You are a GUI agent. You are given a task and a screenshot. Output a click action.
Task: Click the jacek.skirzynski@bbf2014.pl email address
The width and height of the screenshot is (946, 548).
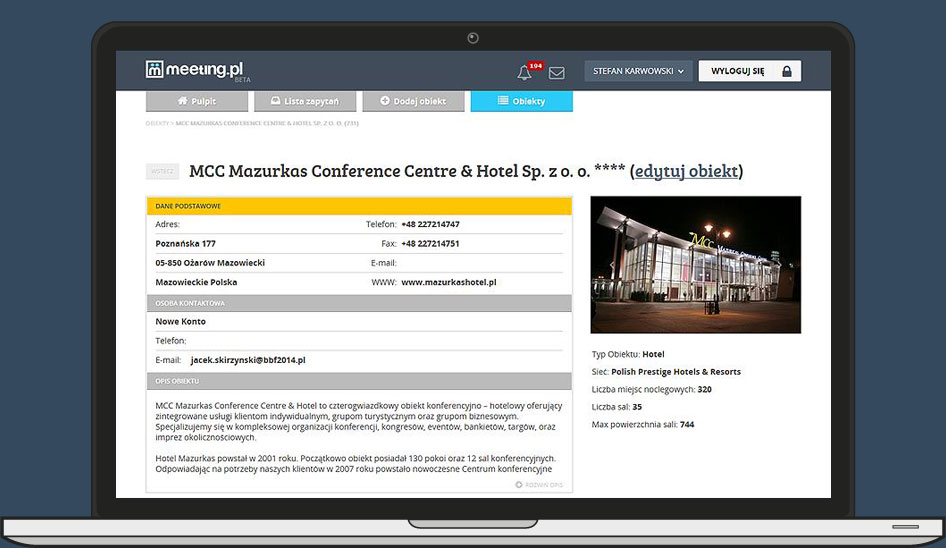click(248, 360)
